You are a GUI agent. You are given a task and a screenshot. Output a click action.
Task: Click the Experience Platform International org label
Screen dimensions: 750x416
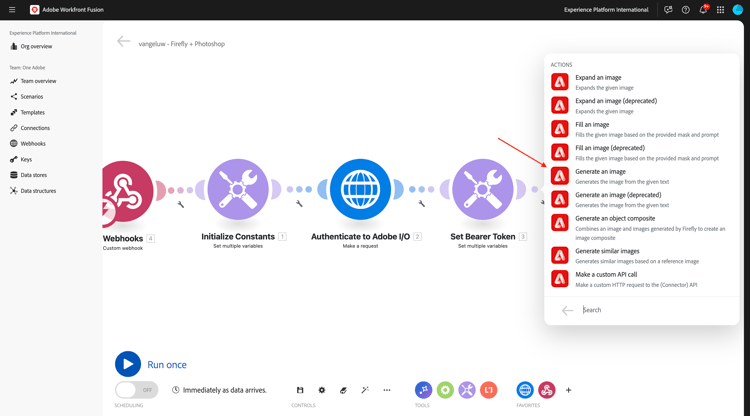click(606, 10)
